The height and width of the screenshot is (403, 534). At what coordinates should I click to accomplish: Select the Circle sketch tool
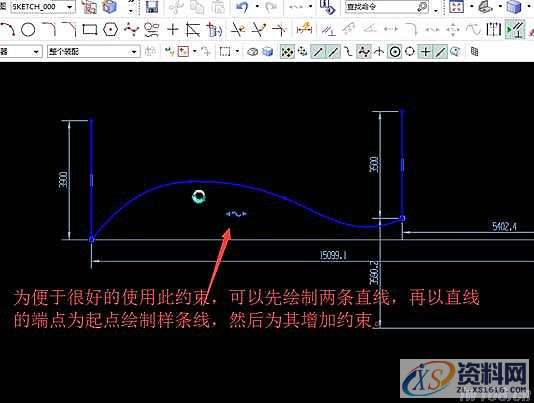[28, 30]
